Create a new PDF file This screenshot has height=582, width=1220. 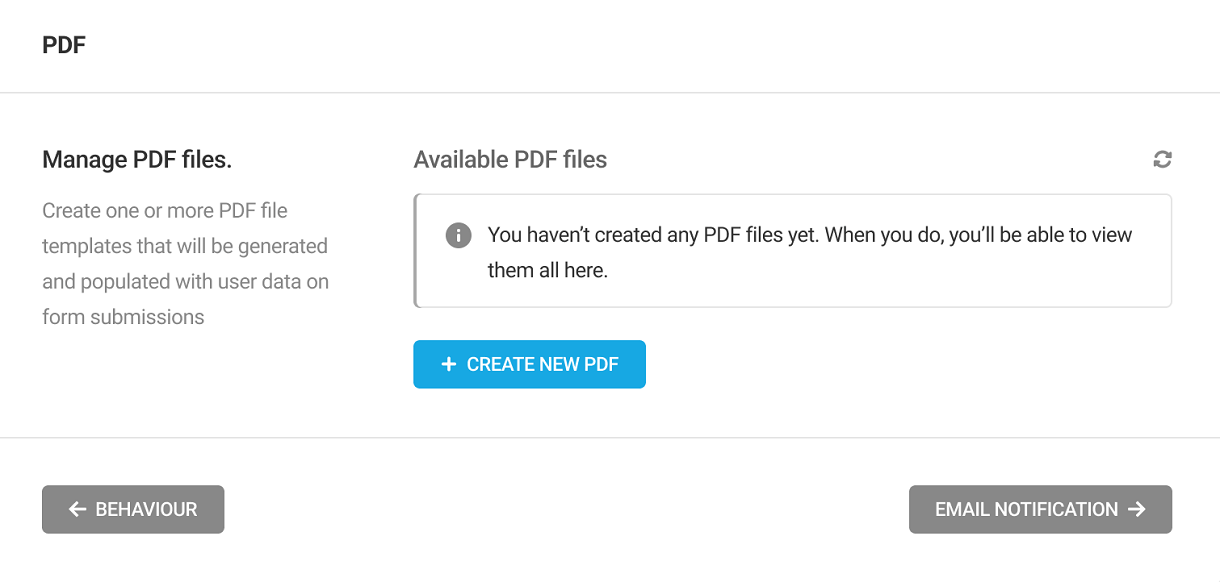(x=529, y=364)
